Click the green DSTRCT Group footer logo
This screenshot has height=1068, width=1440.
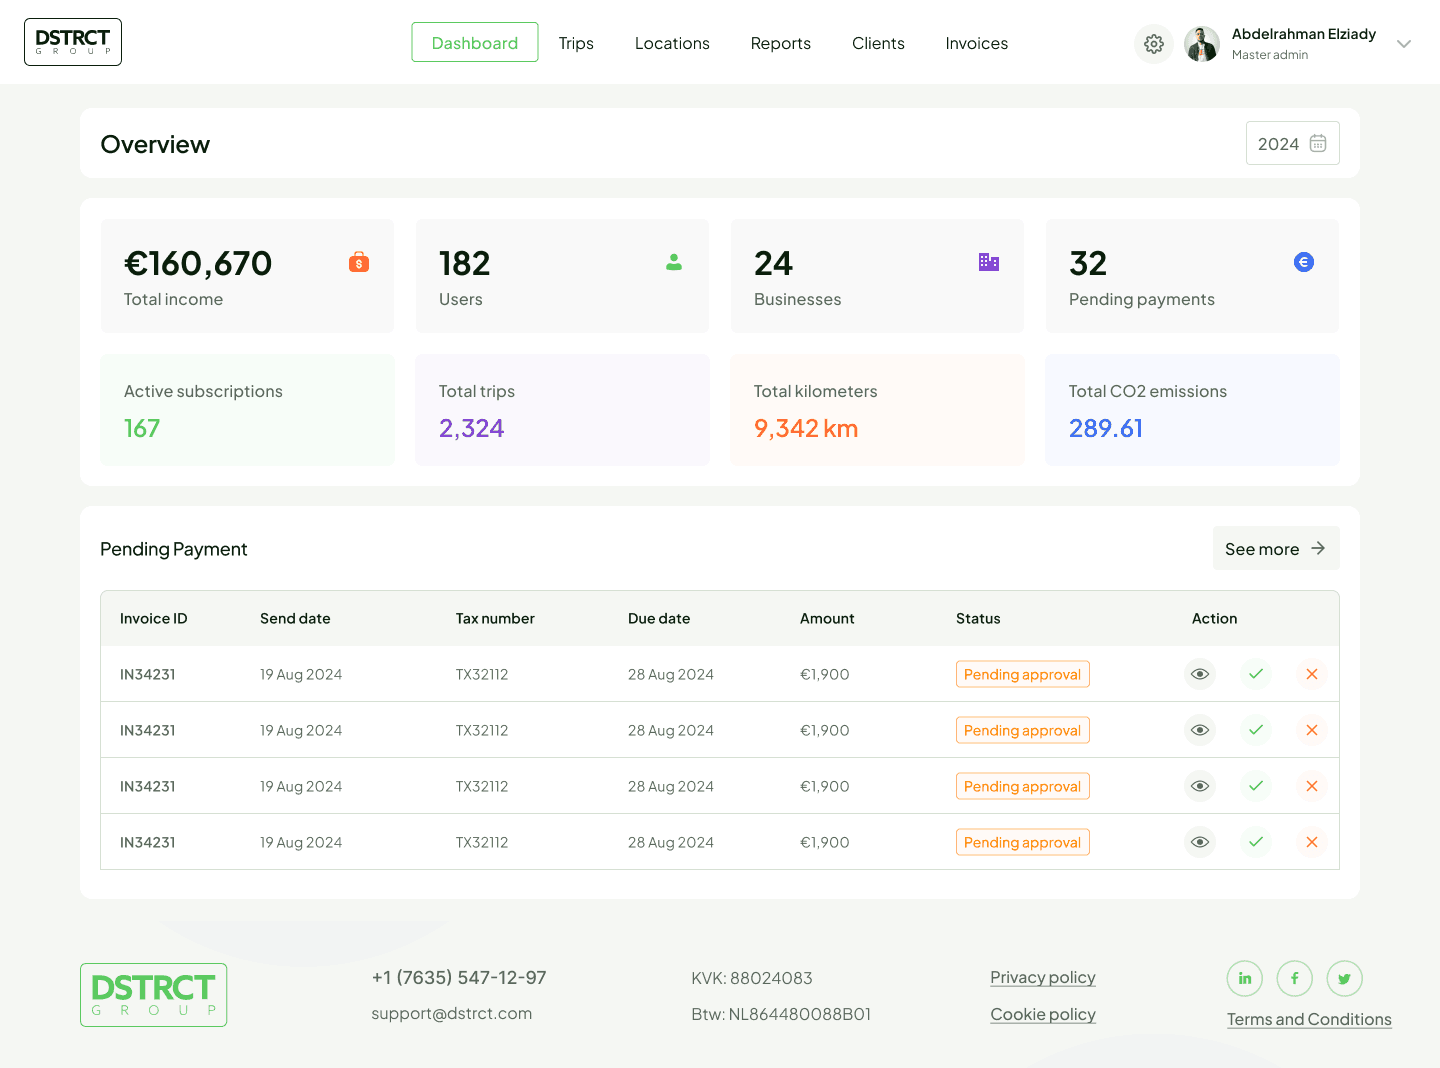pyautogui.click(x=154, y=995)
